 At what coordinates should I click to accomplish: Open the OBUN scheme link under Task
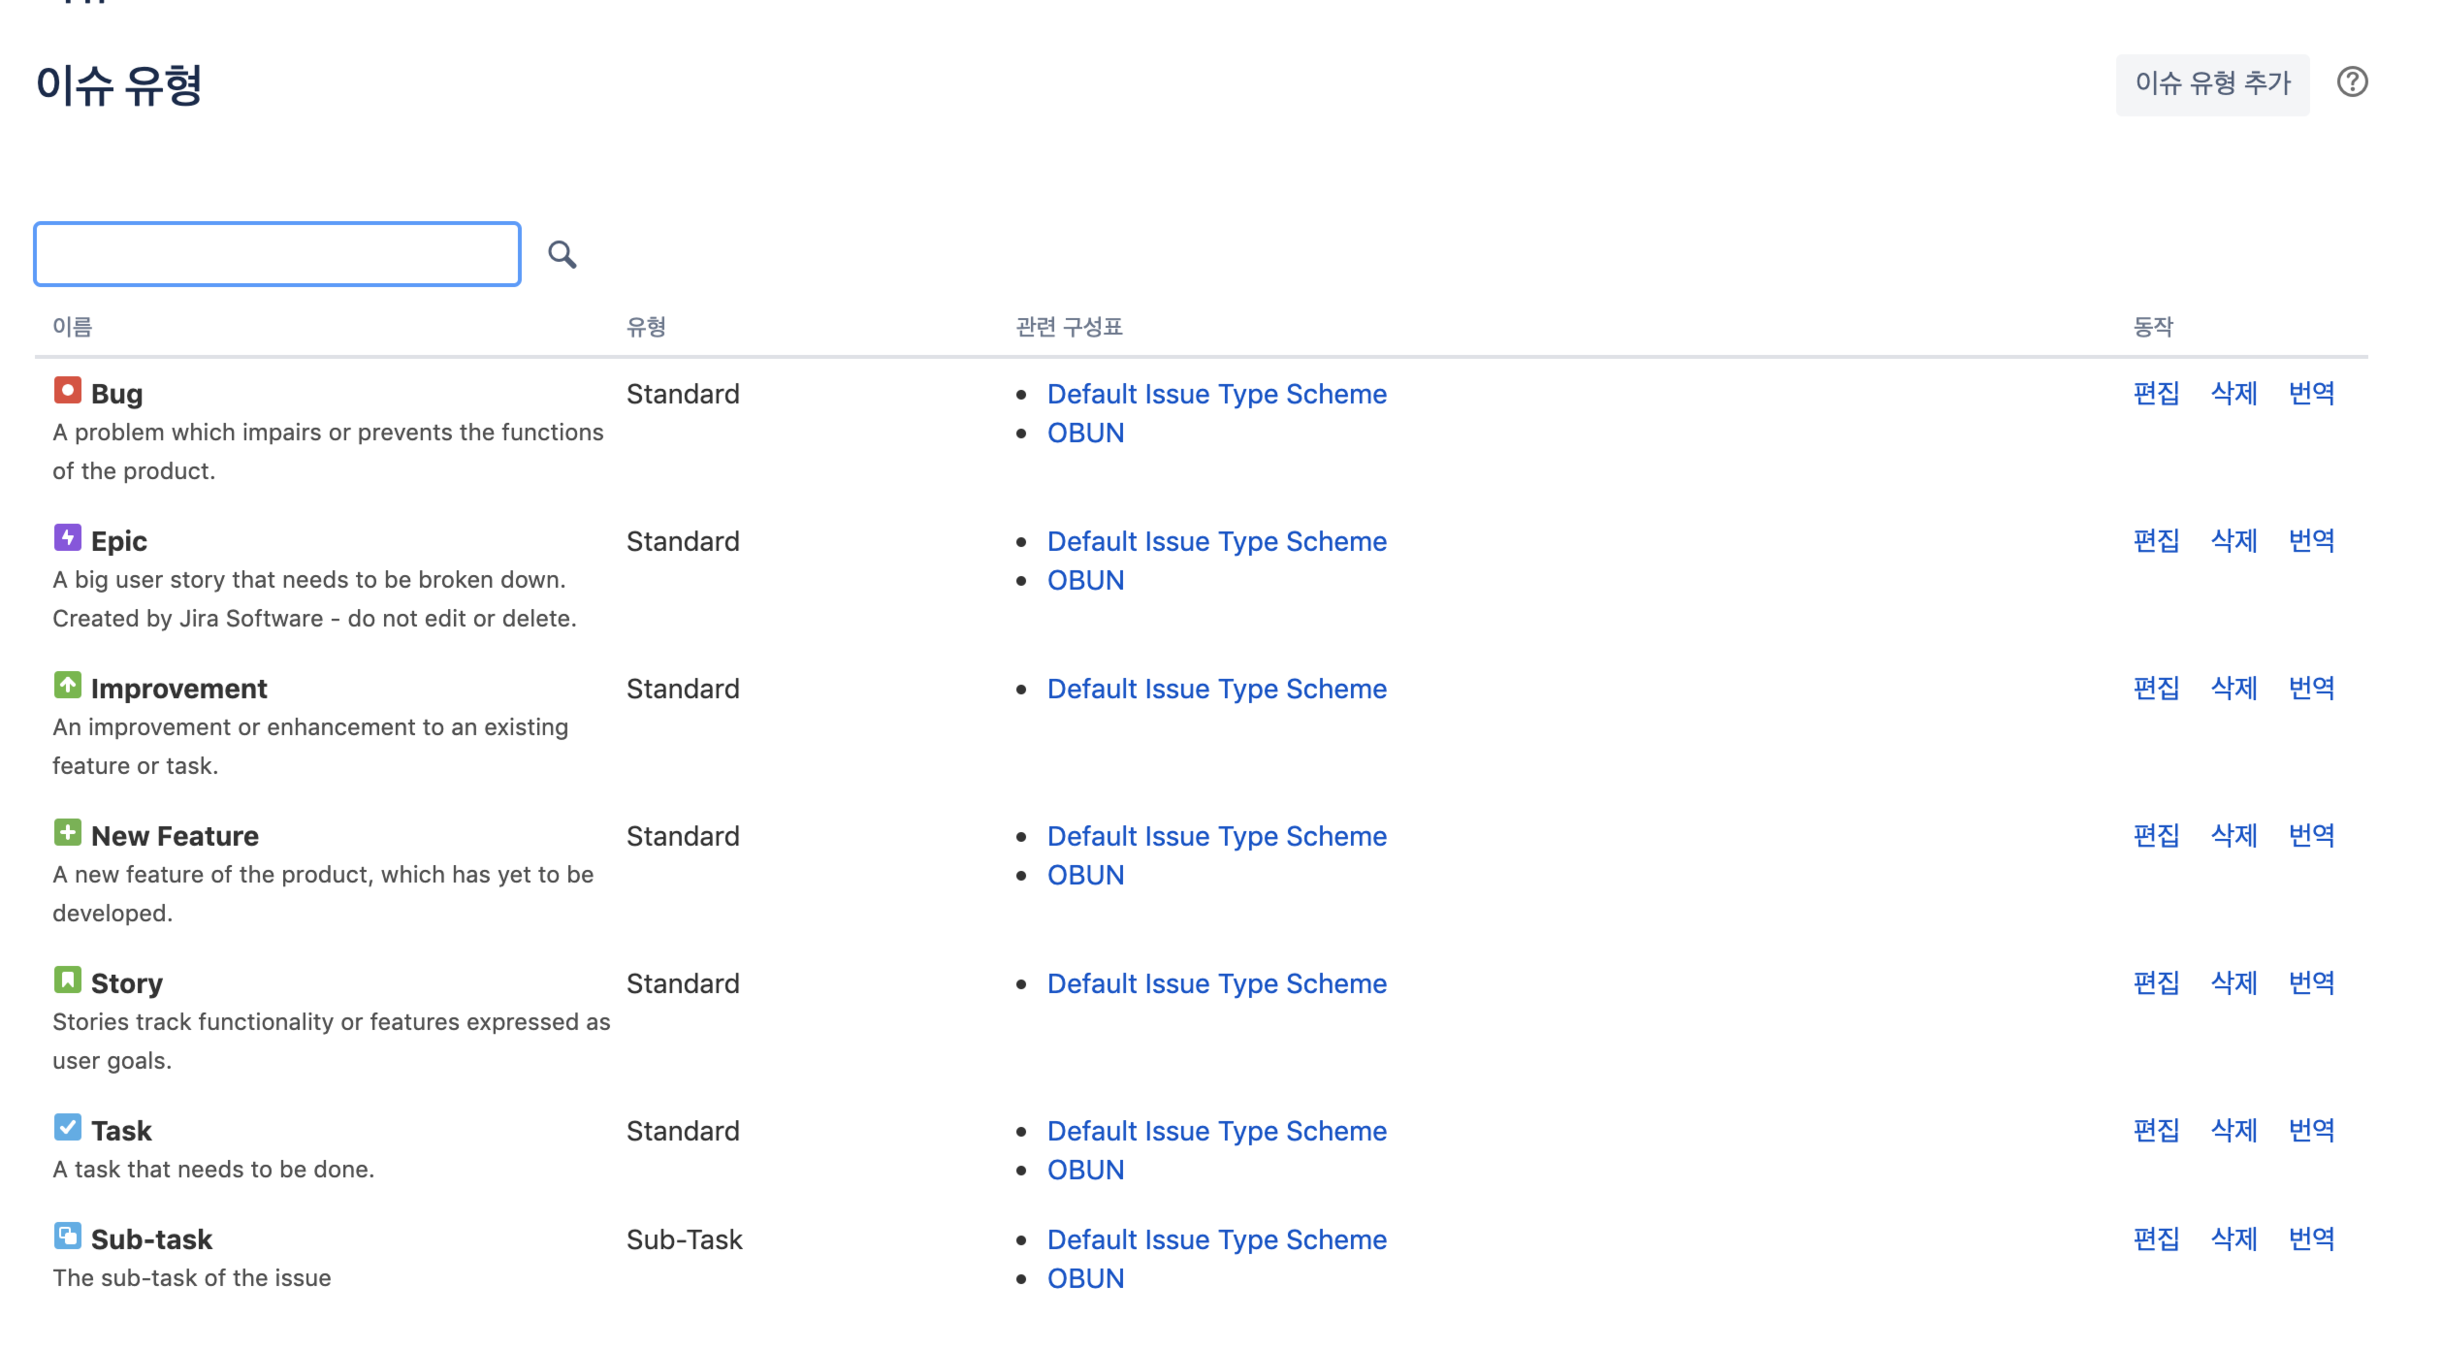coord(1085,1170)
